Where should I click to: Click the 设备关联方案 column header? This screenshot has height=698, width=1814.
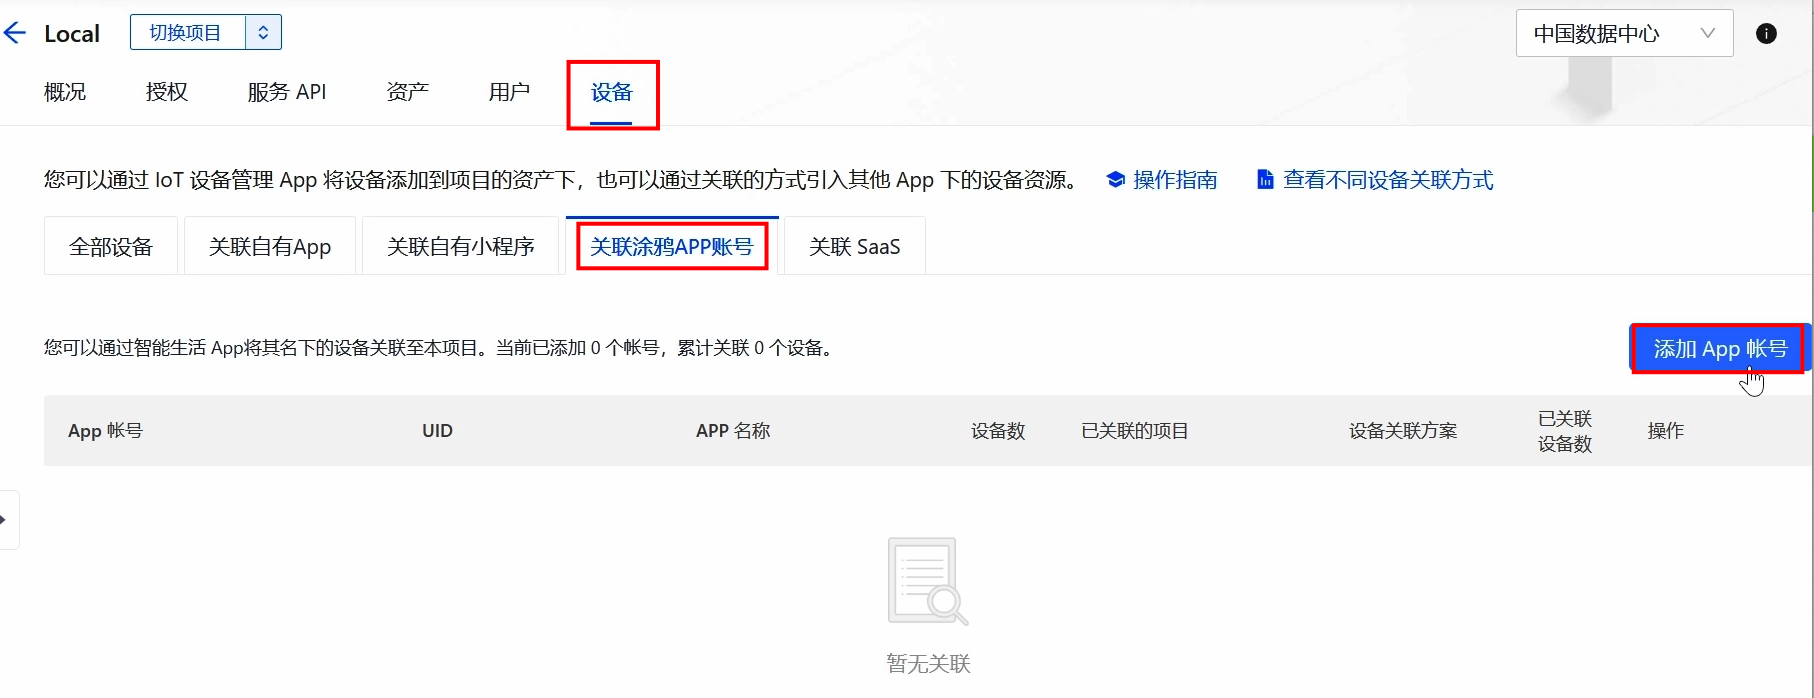pyautogui.click(x=1403, y=431)
